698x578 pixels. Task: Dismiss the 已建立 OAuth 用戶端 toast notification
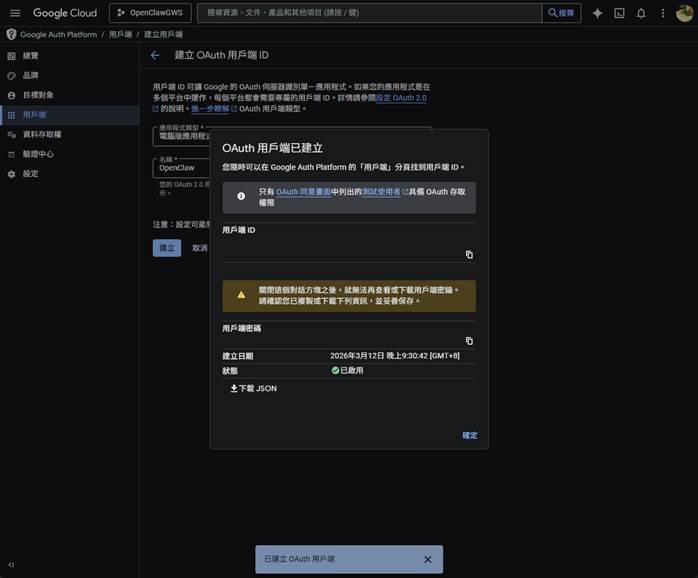428,559
